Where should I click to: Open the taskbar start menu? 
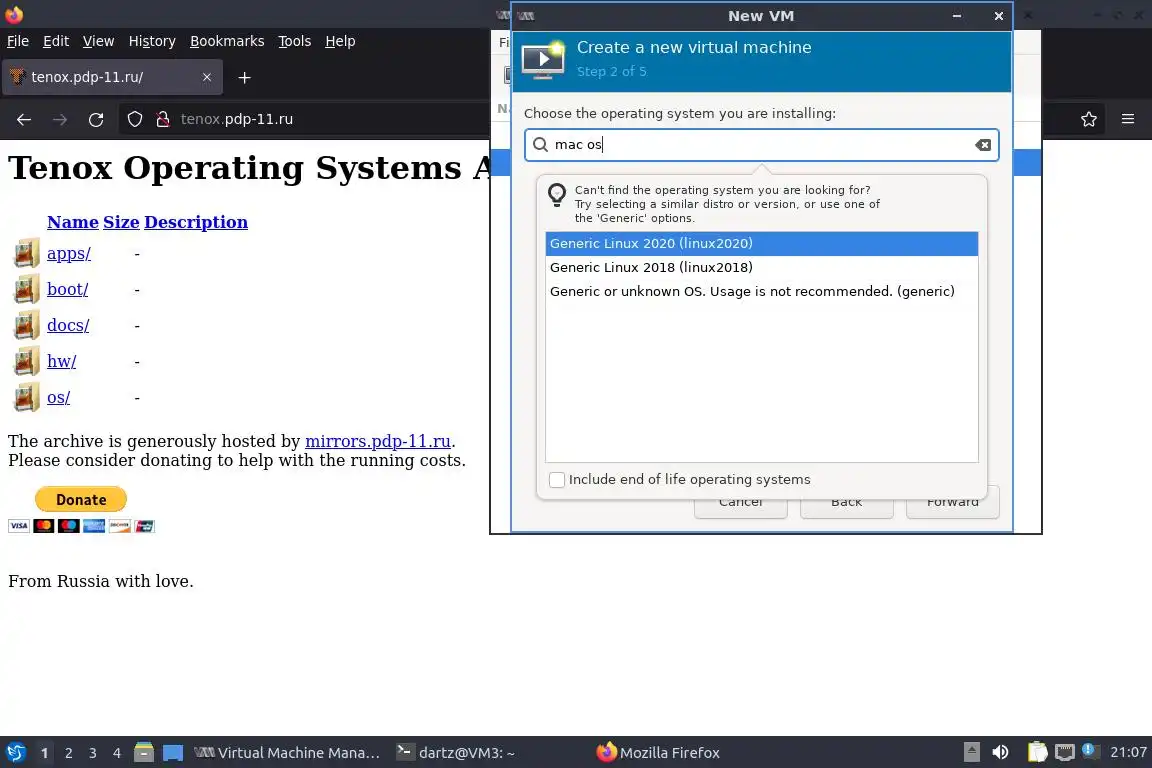click(15, 753)
